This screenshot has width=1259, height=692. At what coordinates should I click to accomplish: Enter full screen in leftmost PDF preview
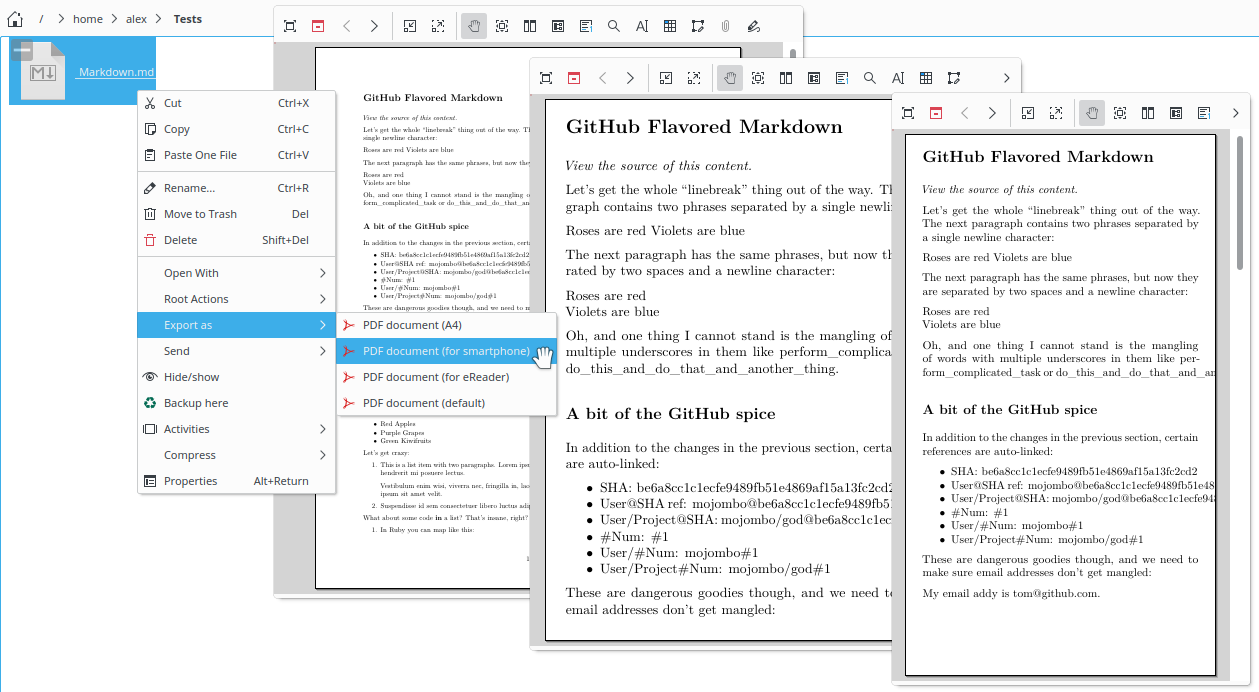coord(289,26)
